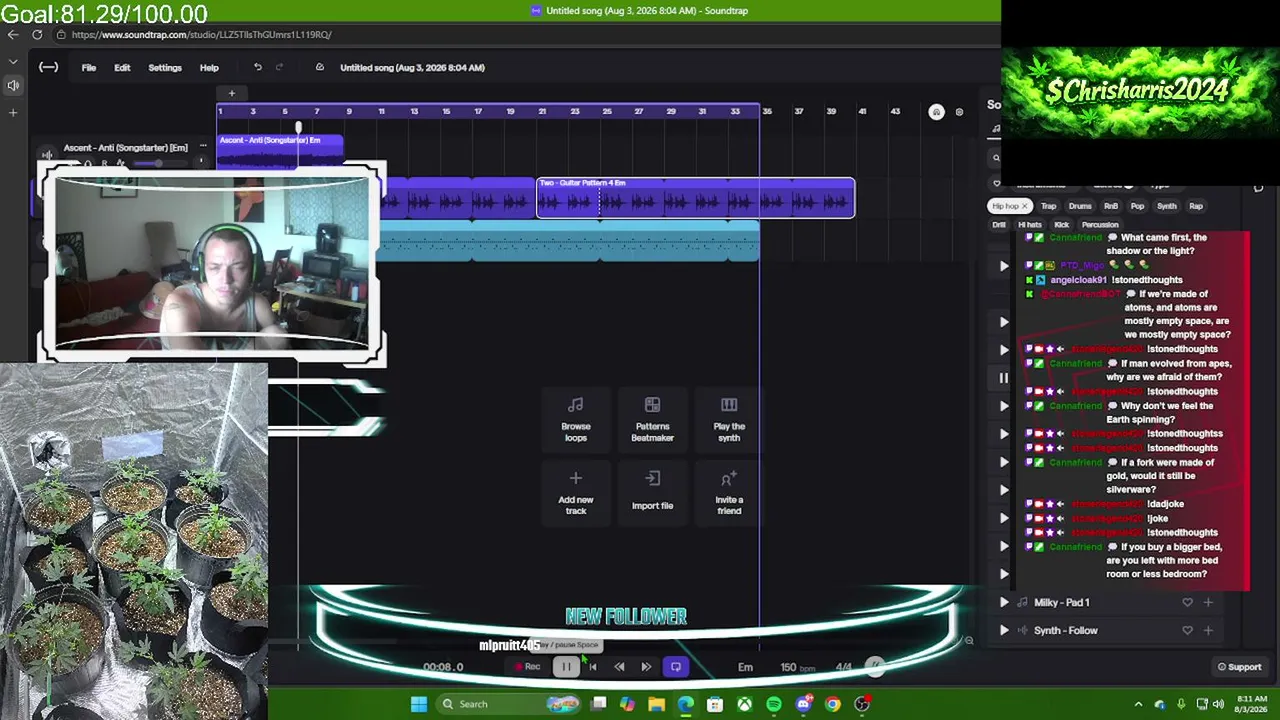1280x720 pixels.
Task: Click the cloud save status icon
Action: click(319, 67)
